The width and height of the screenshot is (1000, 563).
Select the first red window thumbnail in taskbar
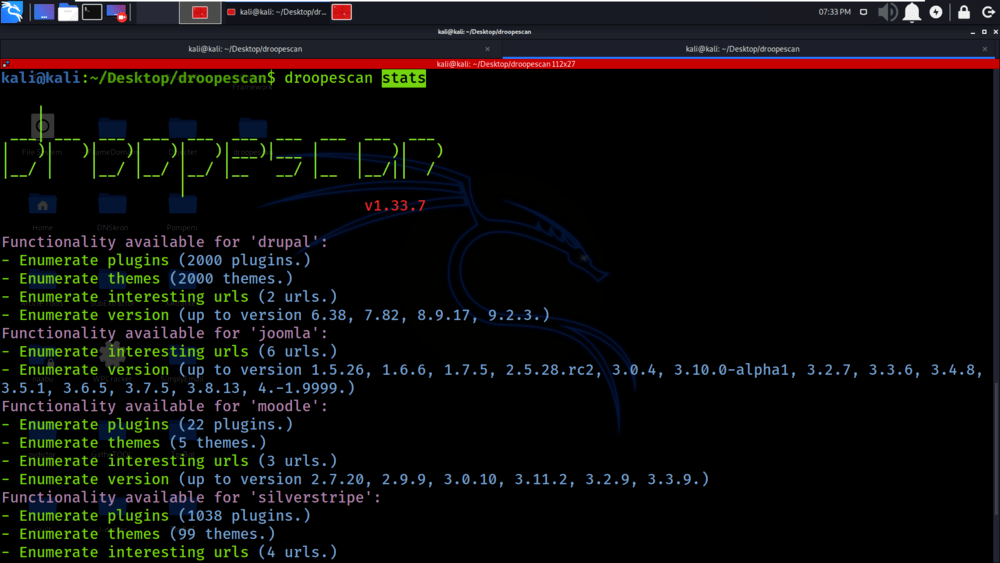click(200, 12)
